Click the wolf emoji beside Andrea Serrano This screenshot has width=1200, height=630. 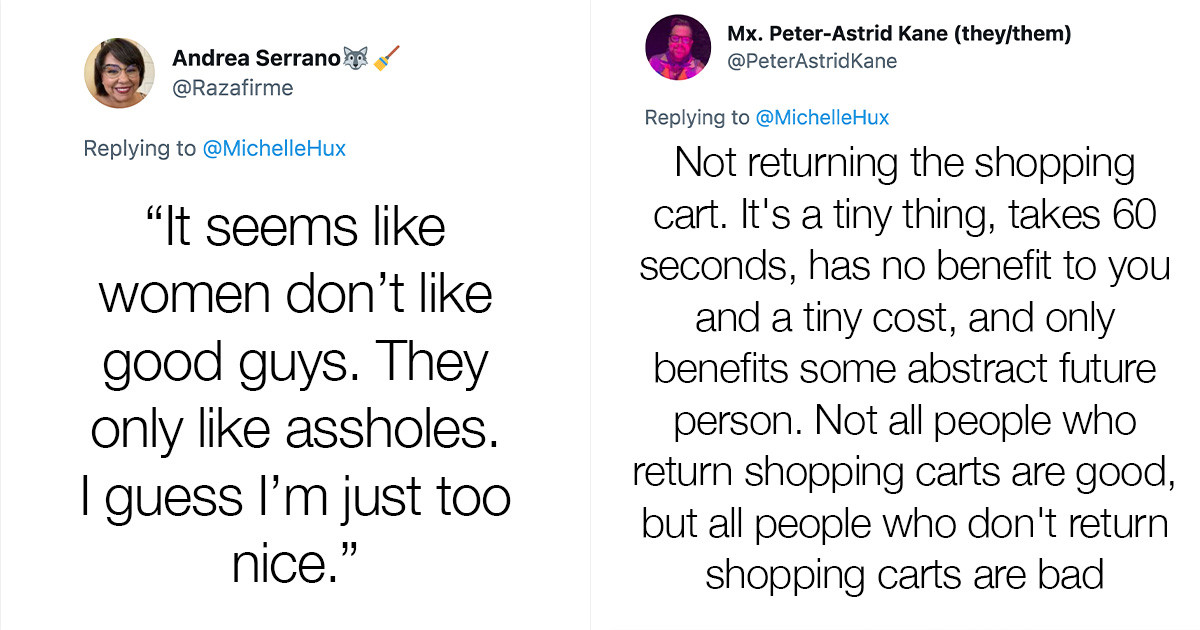pos(356,58)
